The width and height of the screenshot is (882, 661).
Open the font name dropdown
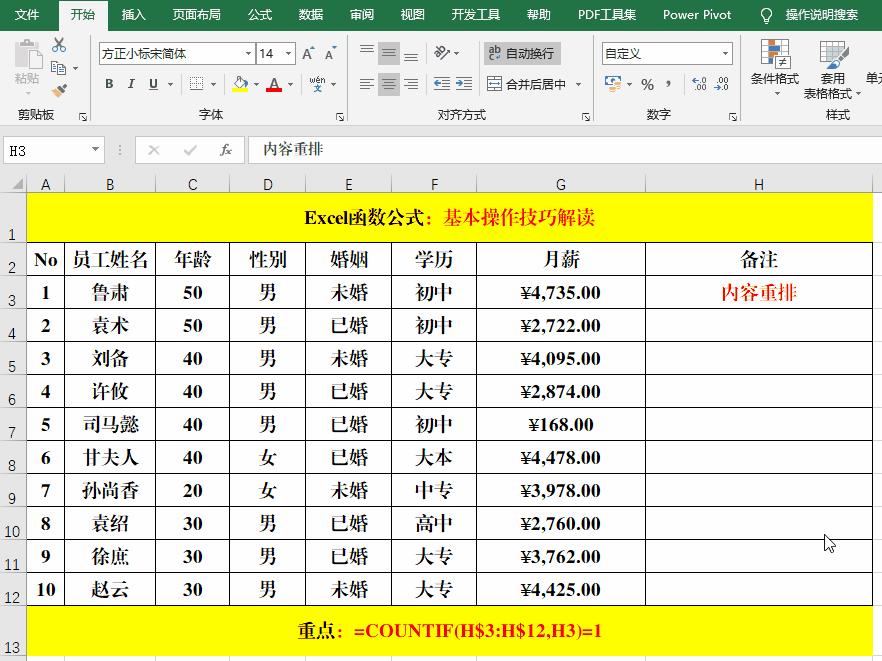click(248, 53)
